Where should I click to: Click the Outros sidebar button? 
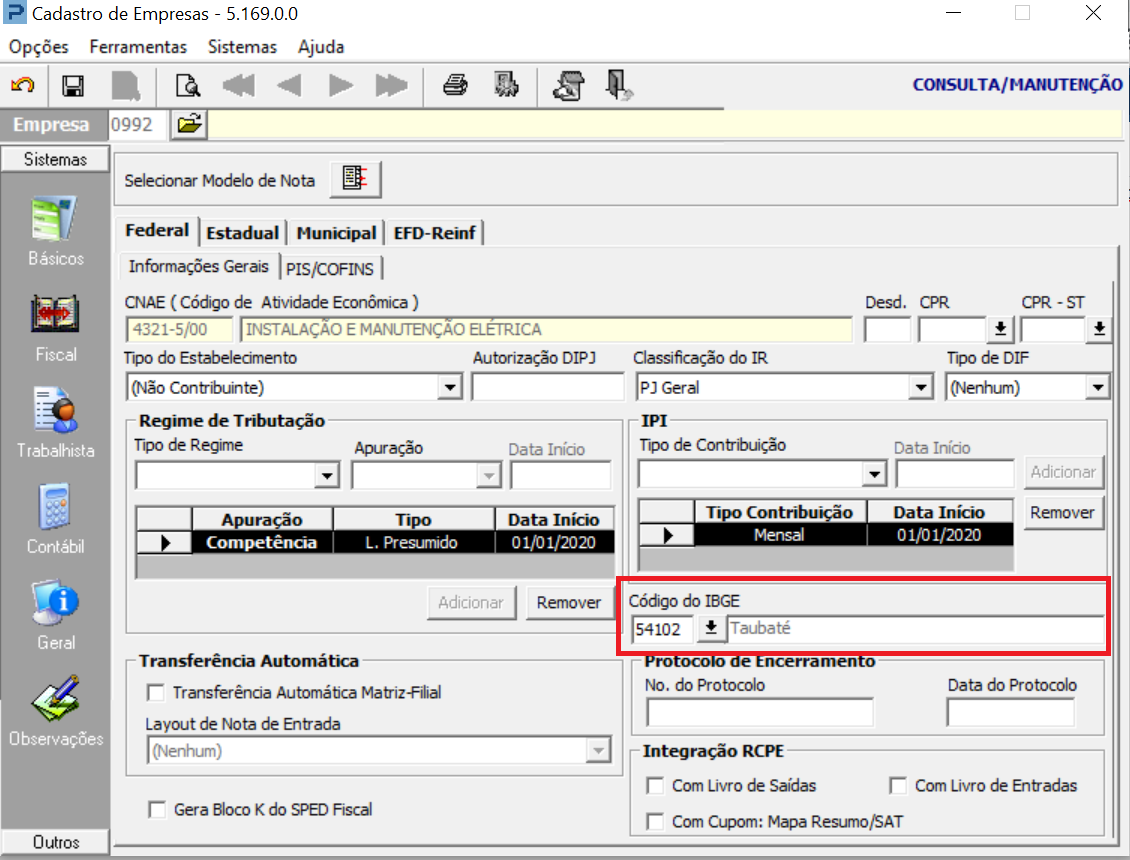55,842
